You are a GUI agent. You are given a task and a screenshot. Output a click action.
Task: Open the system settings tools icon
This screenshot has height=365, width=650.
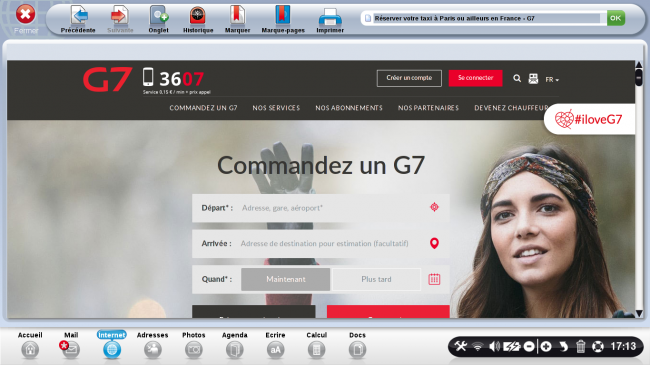(x=461, y=346)
